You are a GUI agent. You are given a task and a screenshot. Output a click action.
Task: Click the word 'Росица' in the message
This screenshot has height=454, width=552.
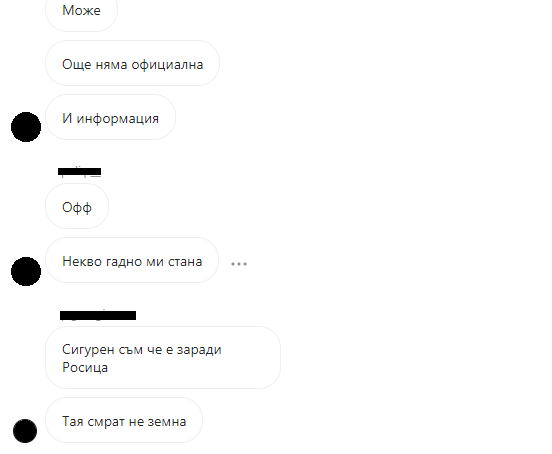(x=85, y=367)
